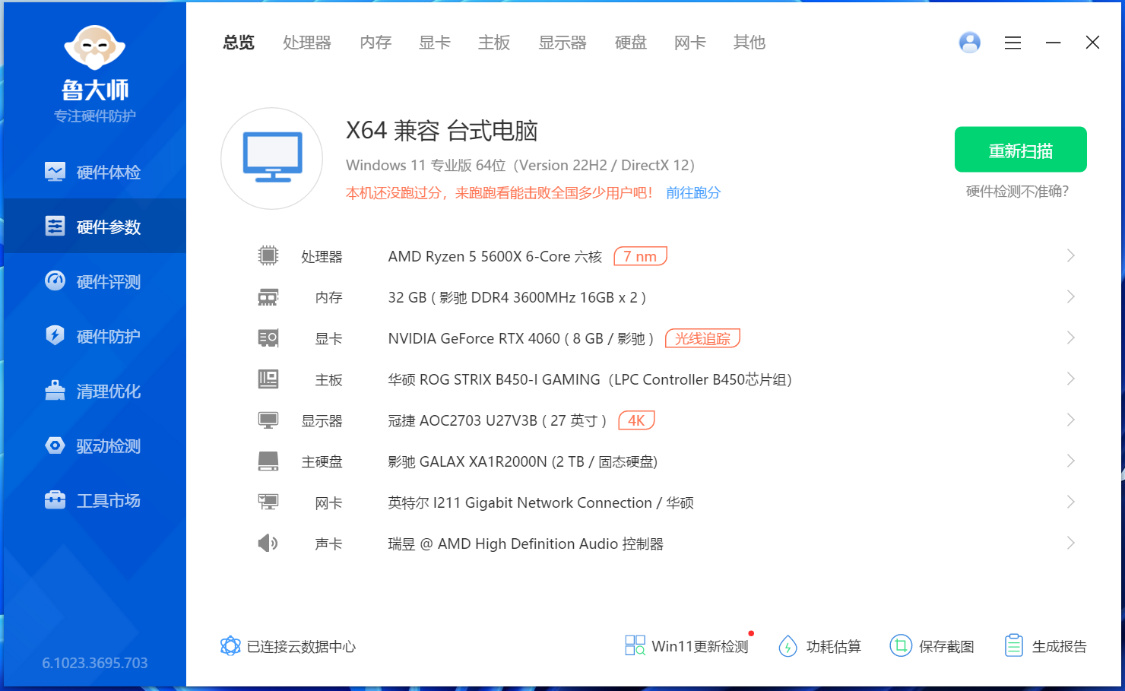Click the processor chip icon

(x=268, y=255)
